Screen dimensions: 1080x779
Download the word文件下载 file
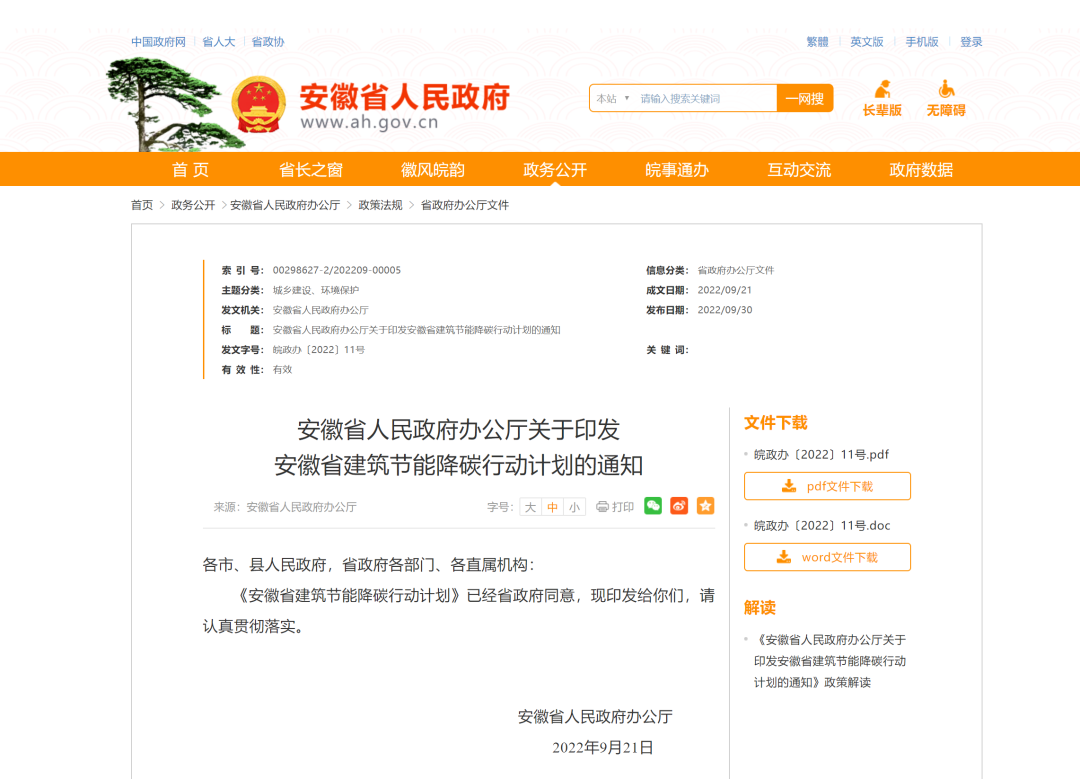[827, 557]
